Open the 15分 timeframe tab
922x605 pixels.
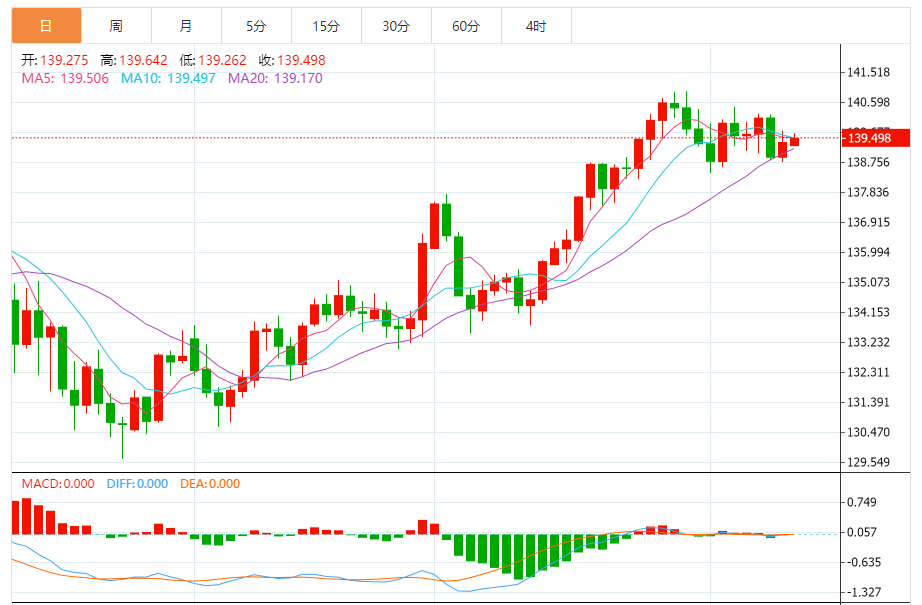point(326,26)
